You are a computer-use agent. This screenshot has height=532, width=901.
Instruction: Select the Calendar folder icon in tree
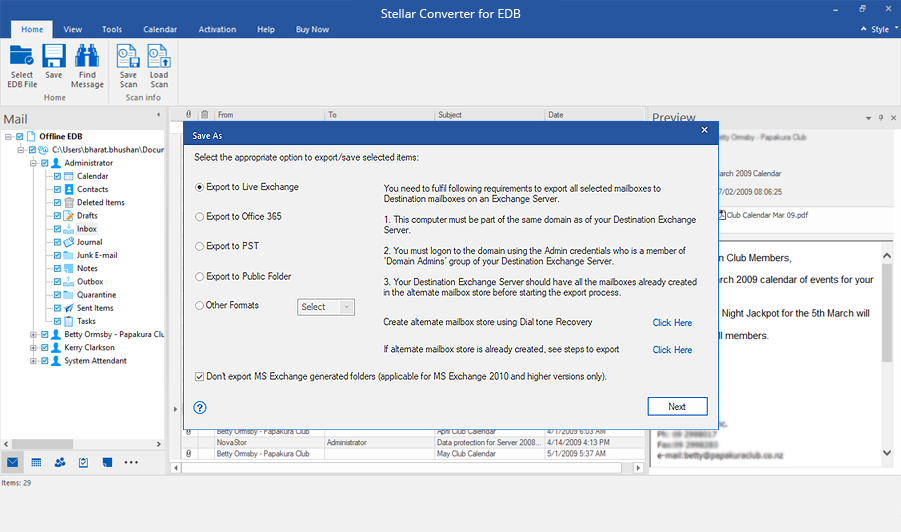coord(68,176)
